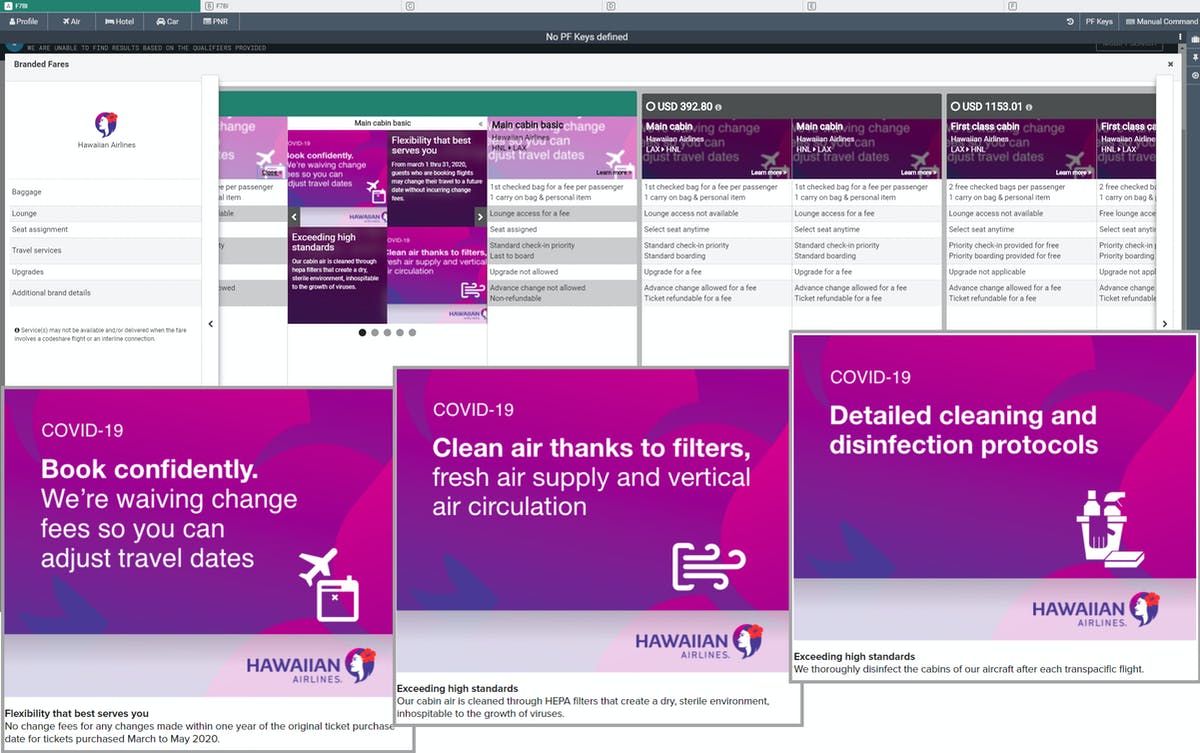
Task: Go to next image in brand carousel
Action: [x=480, y=216]
